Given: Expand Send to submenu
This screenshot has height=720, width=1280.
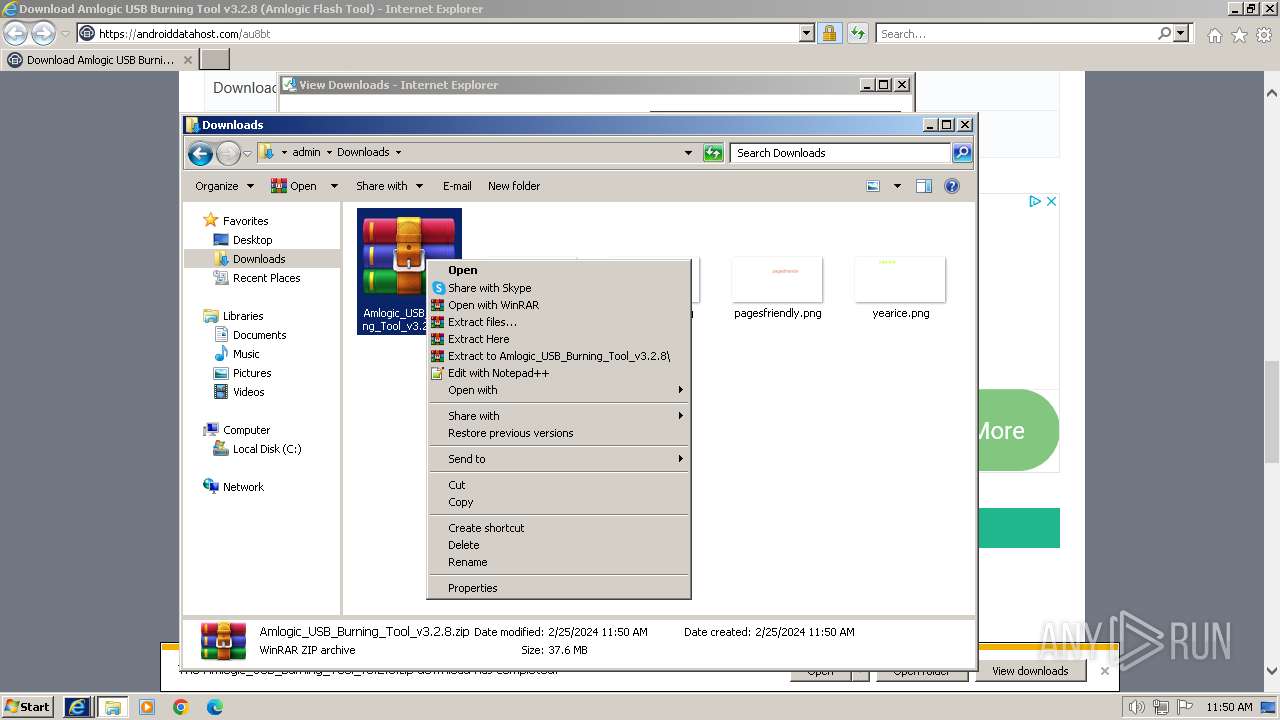Looking at the screenshot, I should [559, 459].
